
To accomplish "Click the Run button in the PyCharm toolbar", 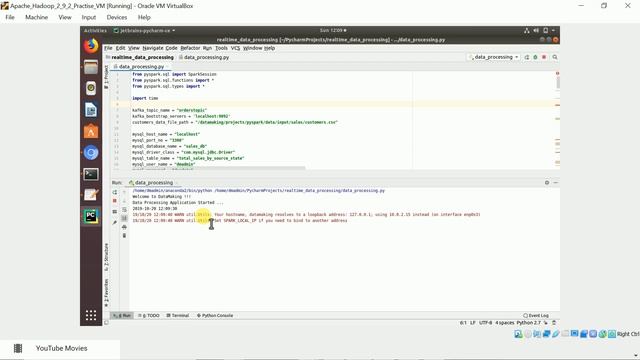I will [527, 57].
